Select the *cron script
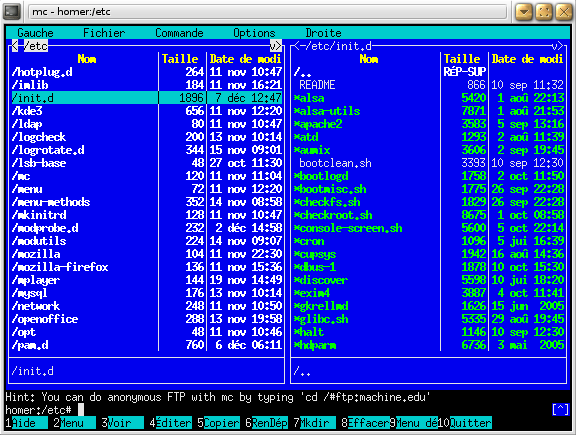This screenshot has width=576, height=435. (429, 241)
